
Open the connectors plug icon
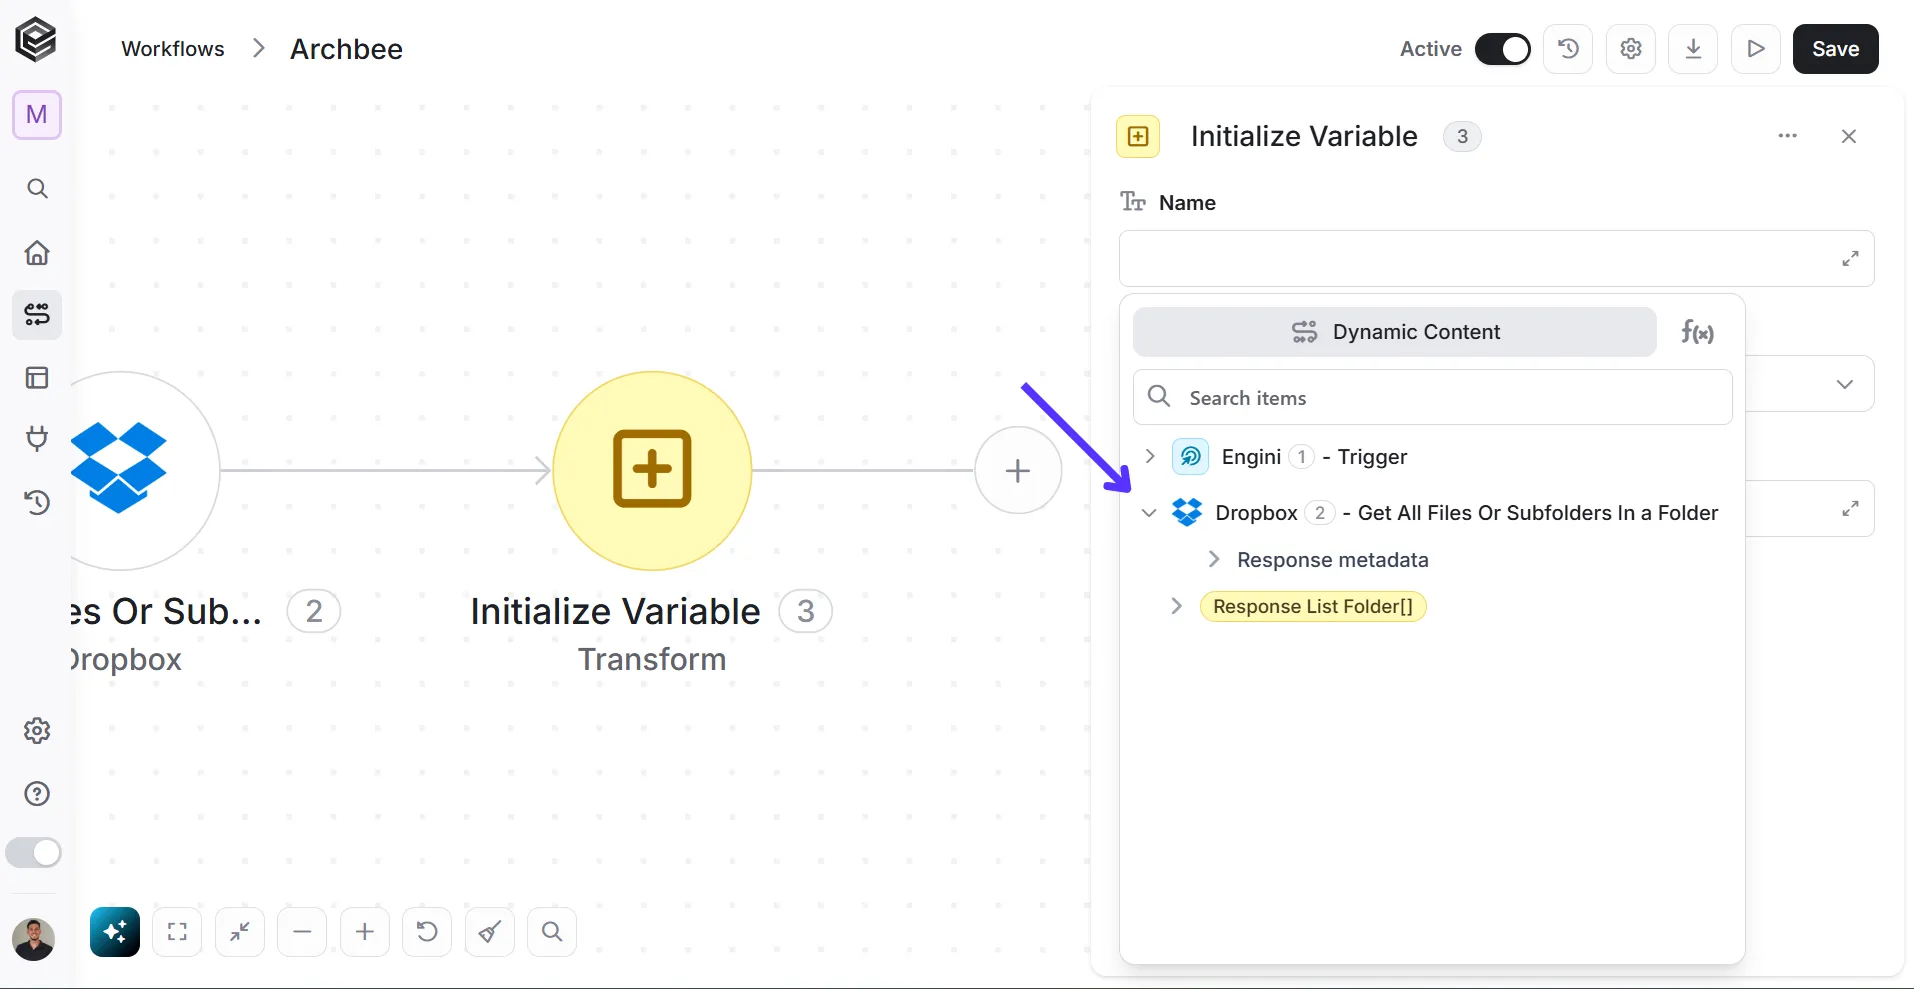[x=37, y=439]
